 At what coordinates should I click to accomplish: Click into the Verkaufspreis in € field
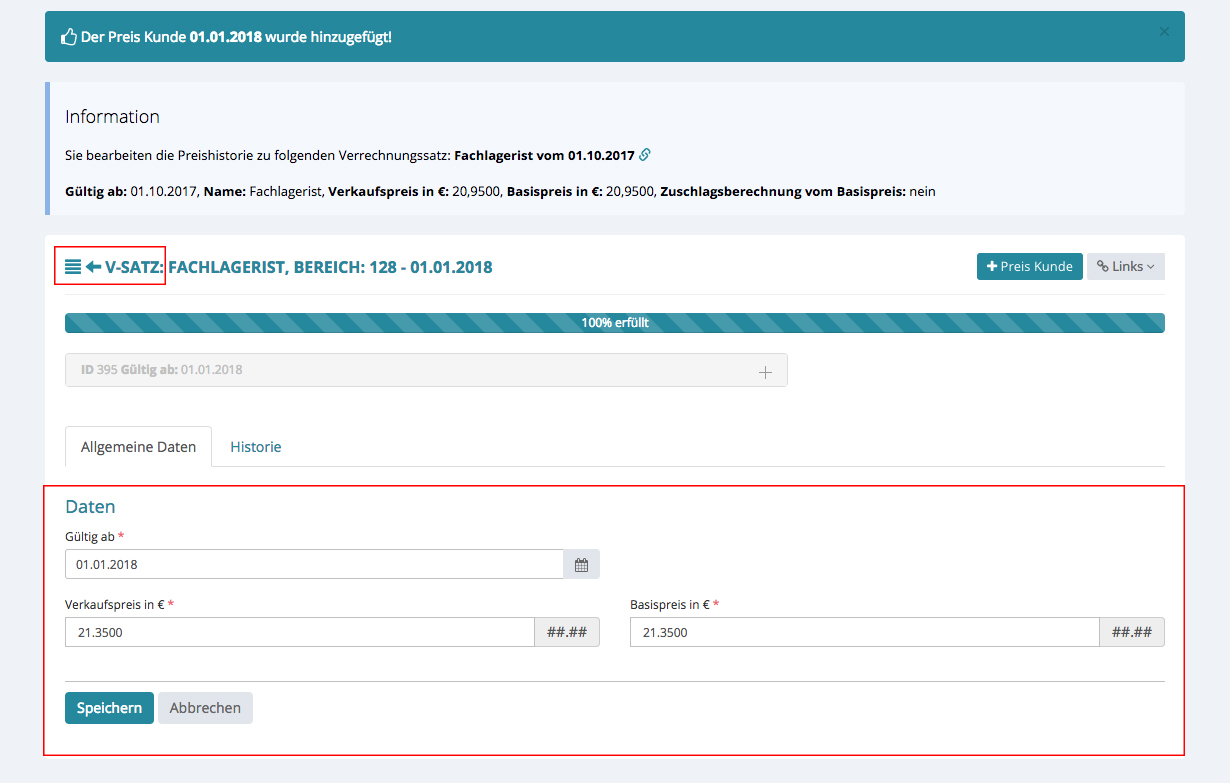[300, 632]
